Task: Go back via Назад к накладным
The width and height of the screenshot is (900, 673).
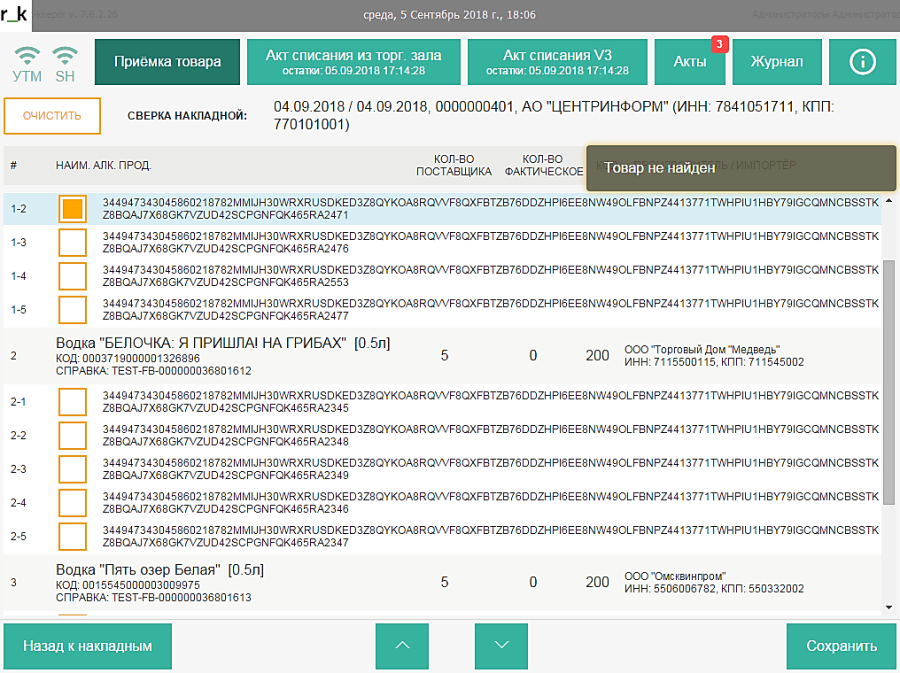Action: point(87,646)
